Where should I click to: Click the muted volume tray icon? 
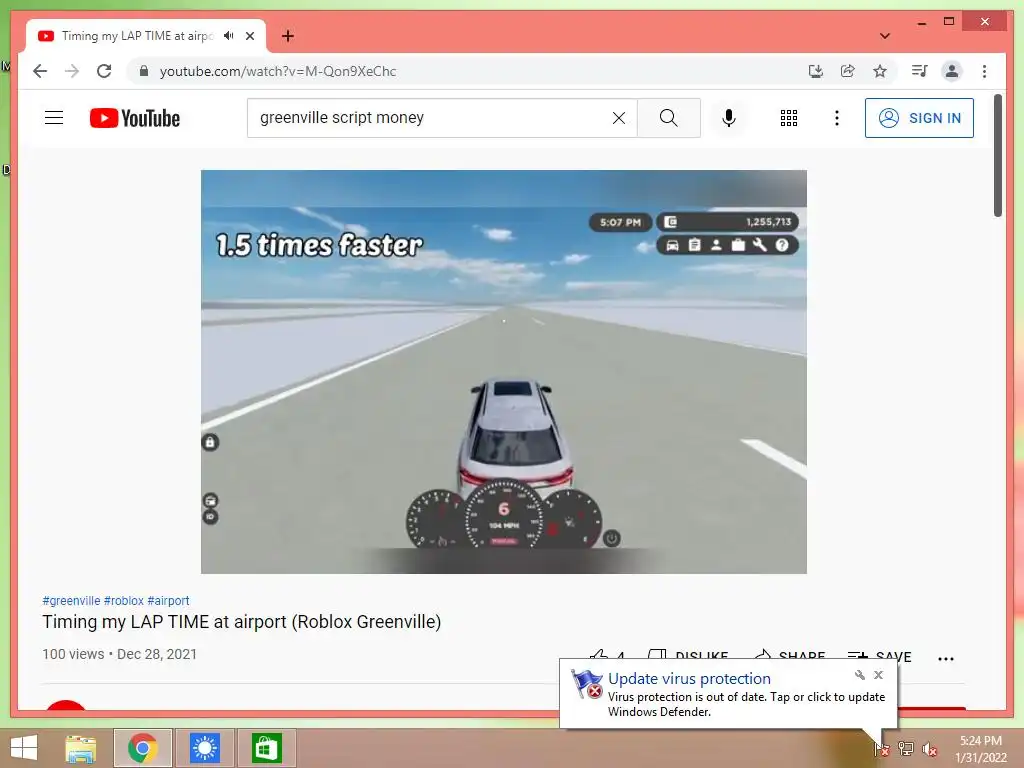[929, 749]
